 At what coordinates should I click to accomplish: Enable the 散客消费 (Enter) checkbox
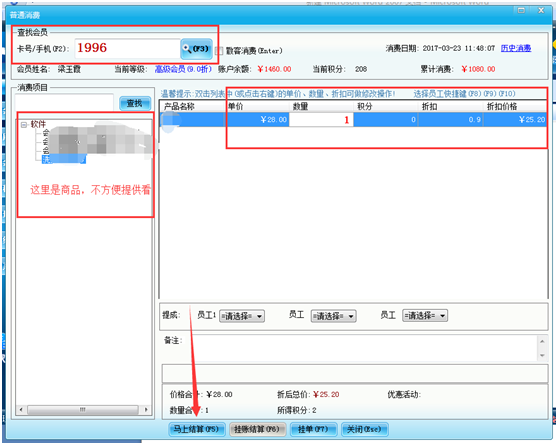(220, 51)
